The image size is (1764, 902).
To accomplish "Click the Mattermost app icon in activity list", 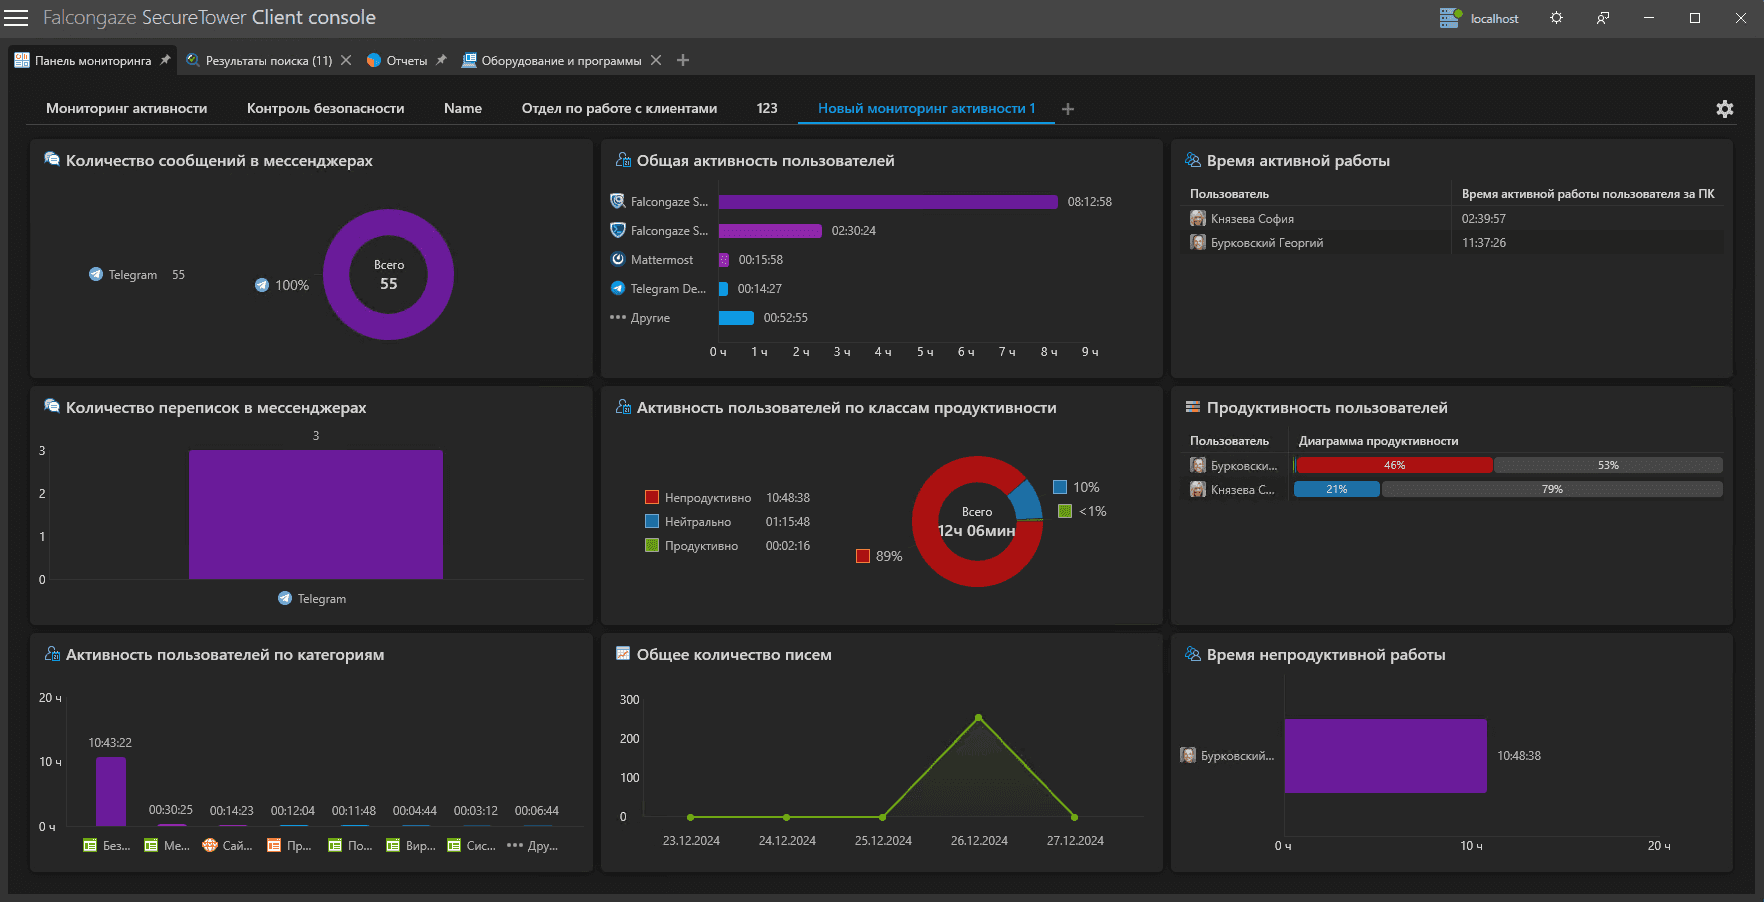I will point(618,259).
